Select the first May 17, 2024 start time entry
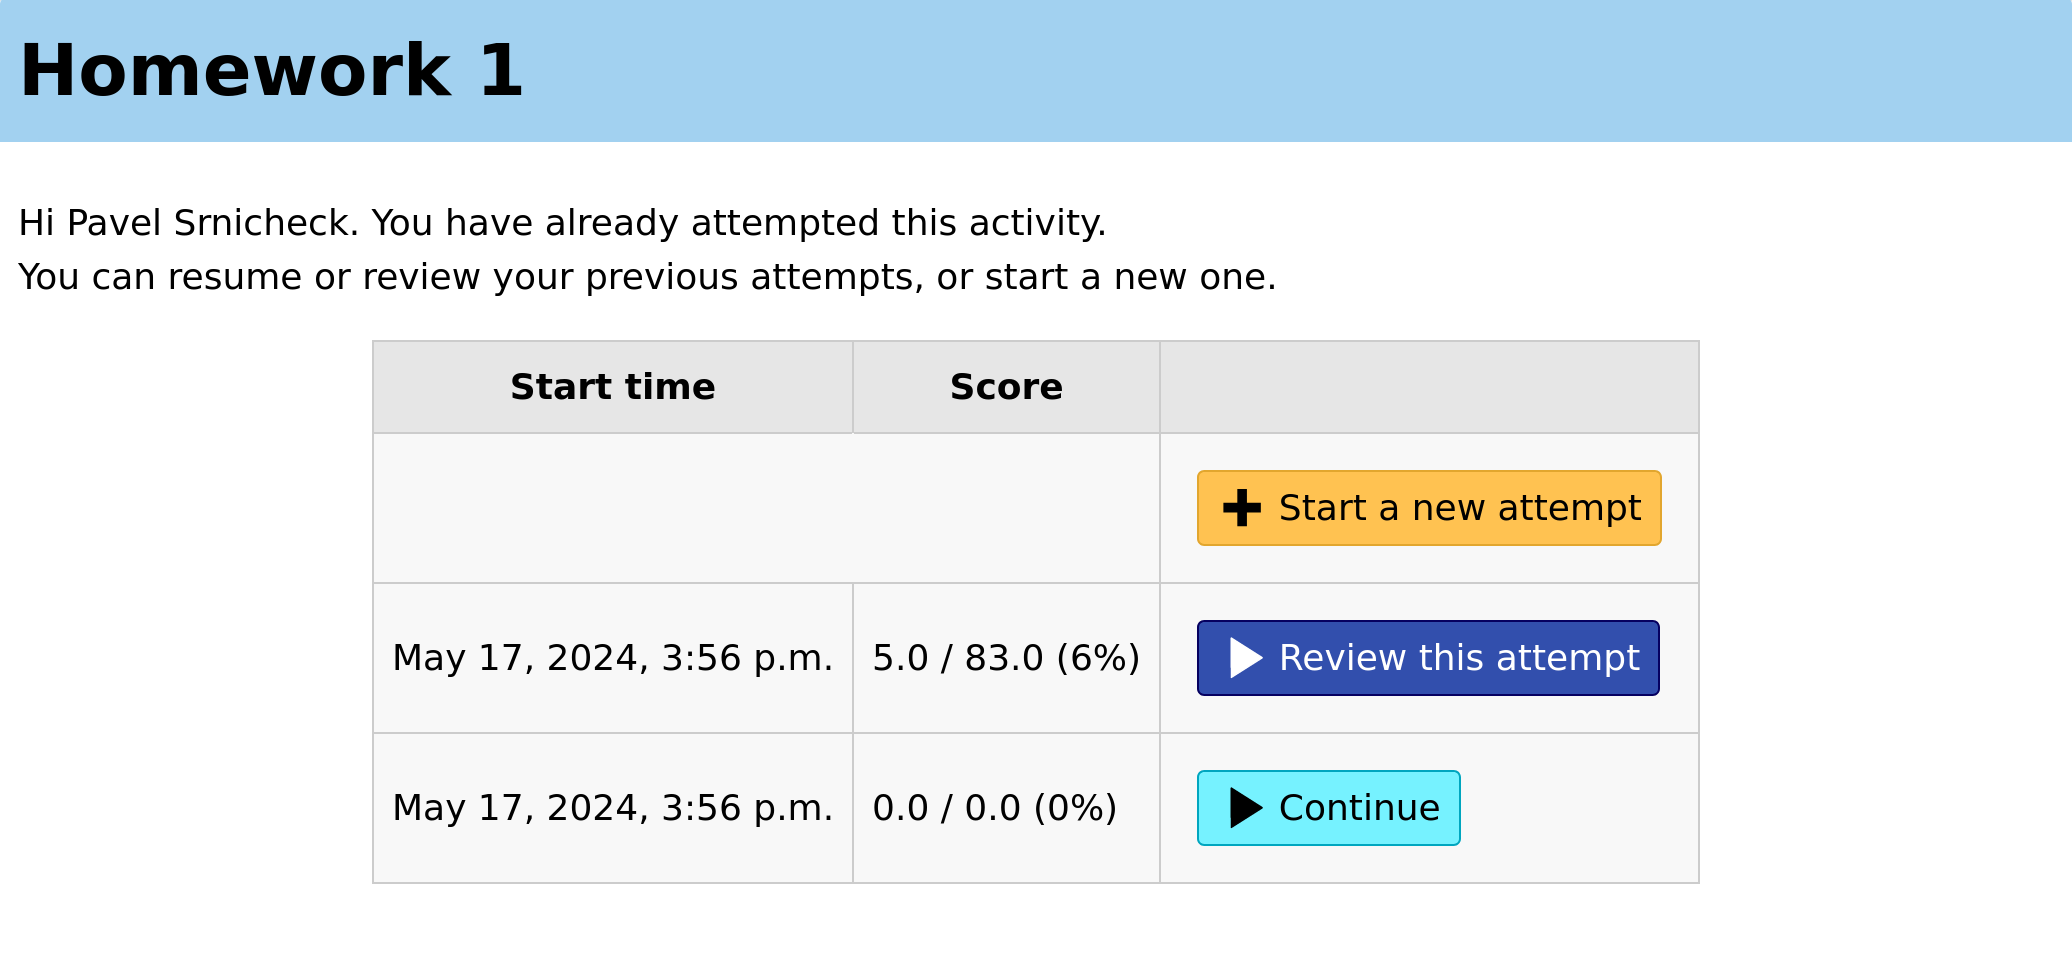Image resolution: width=2072 pixels, height=960 pixels. (613, 658)
